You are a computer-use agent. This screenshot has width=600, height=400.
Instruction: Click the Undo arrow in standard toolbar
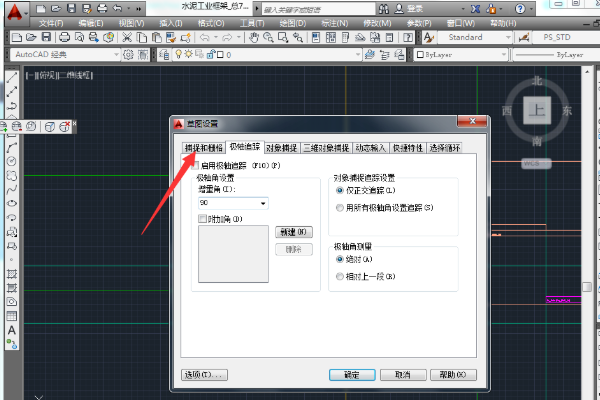point(205,37)
